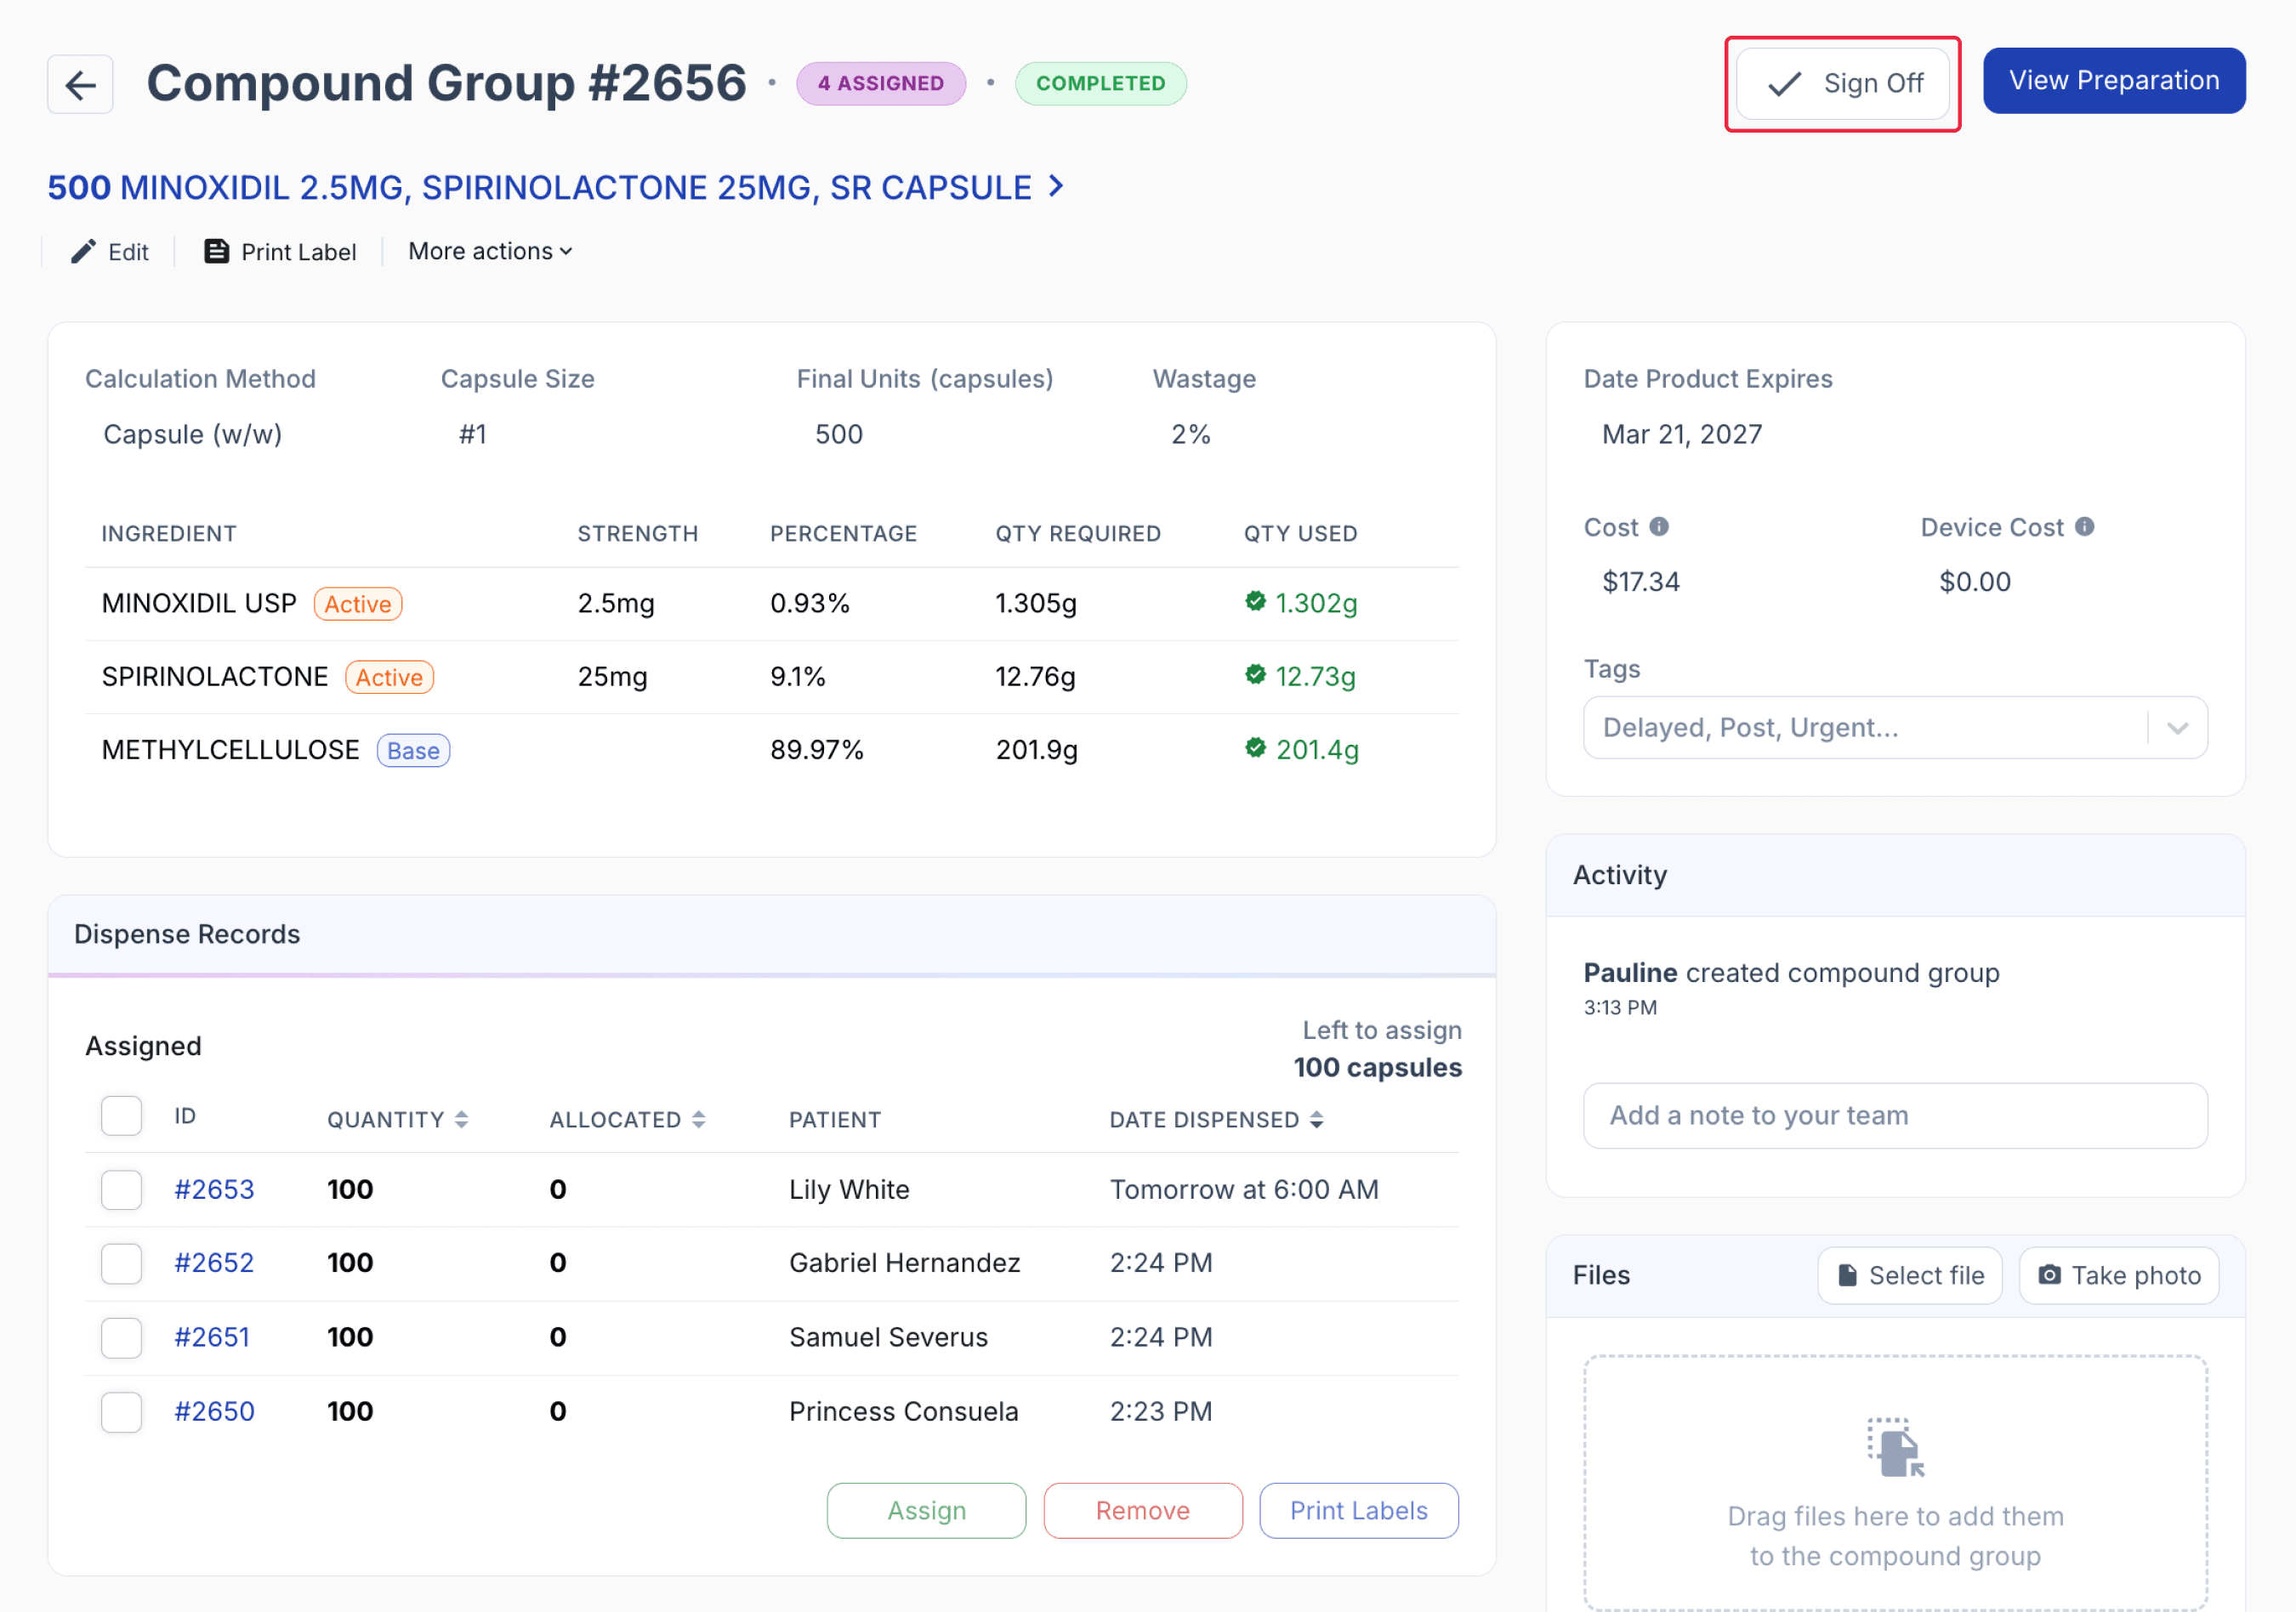Click the Print Labels button

[x=1359, y=1510]
